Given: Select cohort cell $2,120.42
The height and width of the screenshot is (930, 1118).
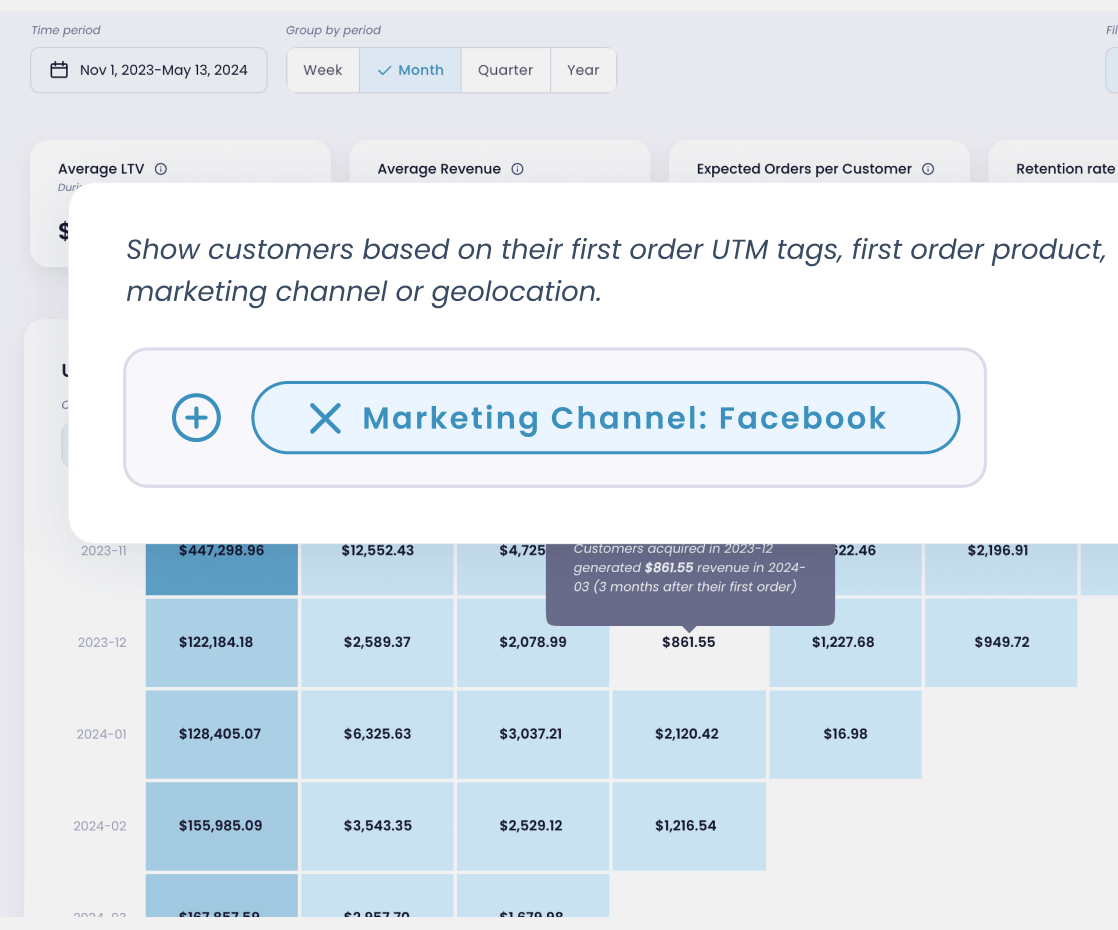Looking at the screenshot, I should 689,734.
